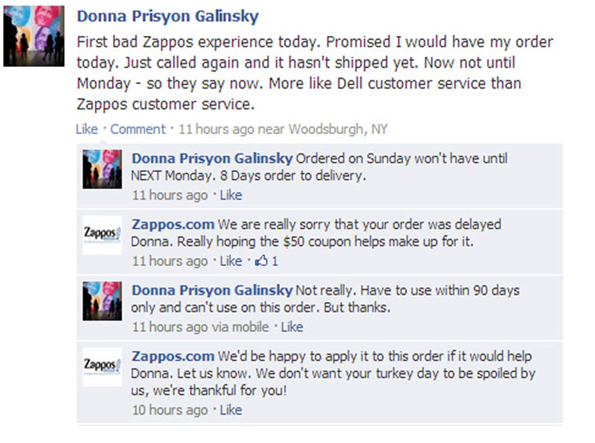Open Donna's name on the 'Ordered on Sunday' comment
The width and height of the screenshot is (595, 443).
[x=212, y=158]
